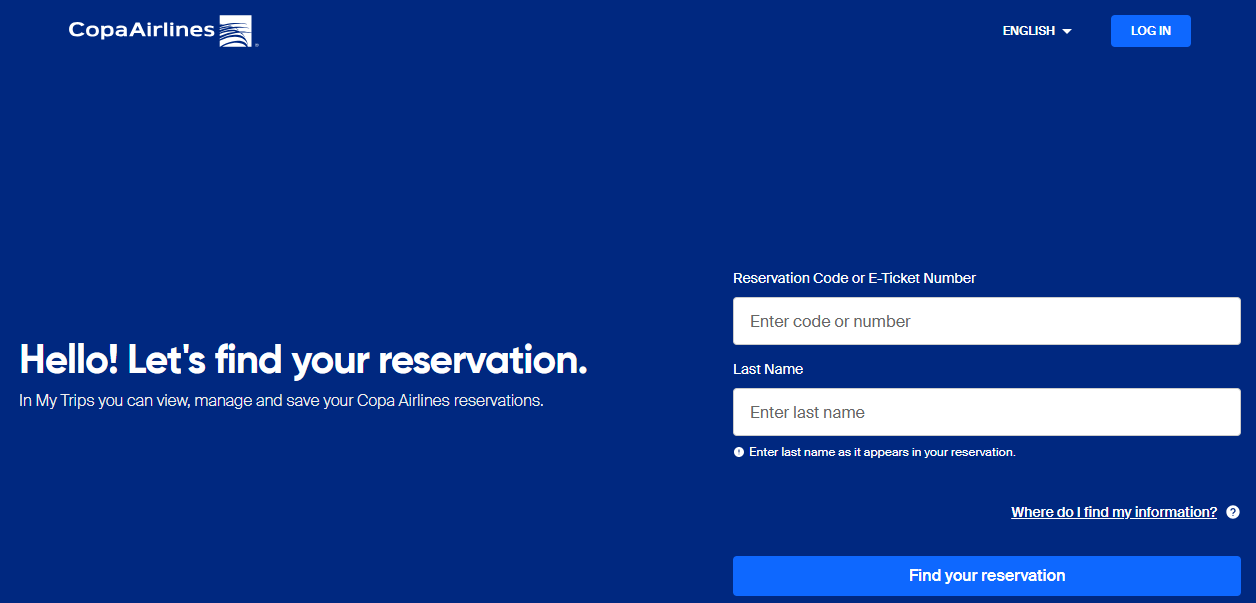Open the ENGLISH language dropdown
1256x603 pixels.
[x=1037, y=31]
